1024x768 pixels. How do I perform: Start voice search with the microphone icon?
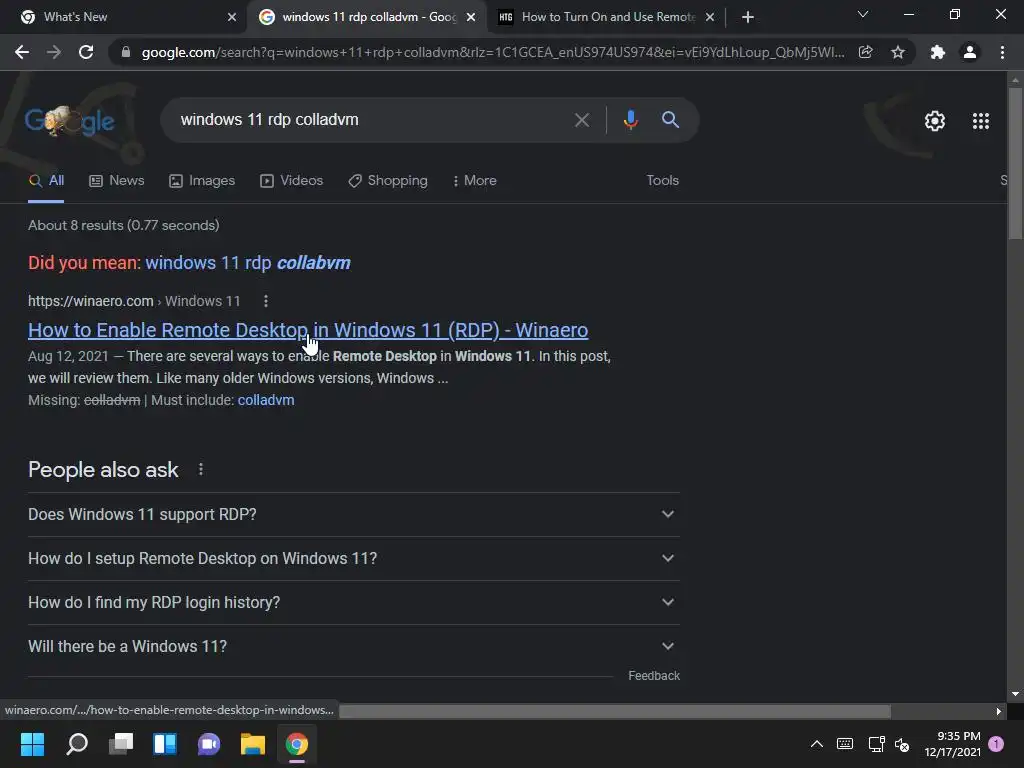tap(630, 120)
